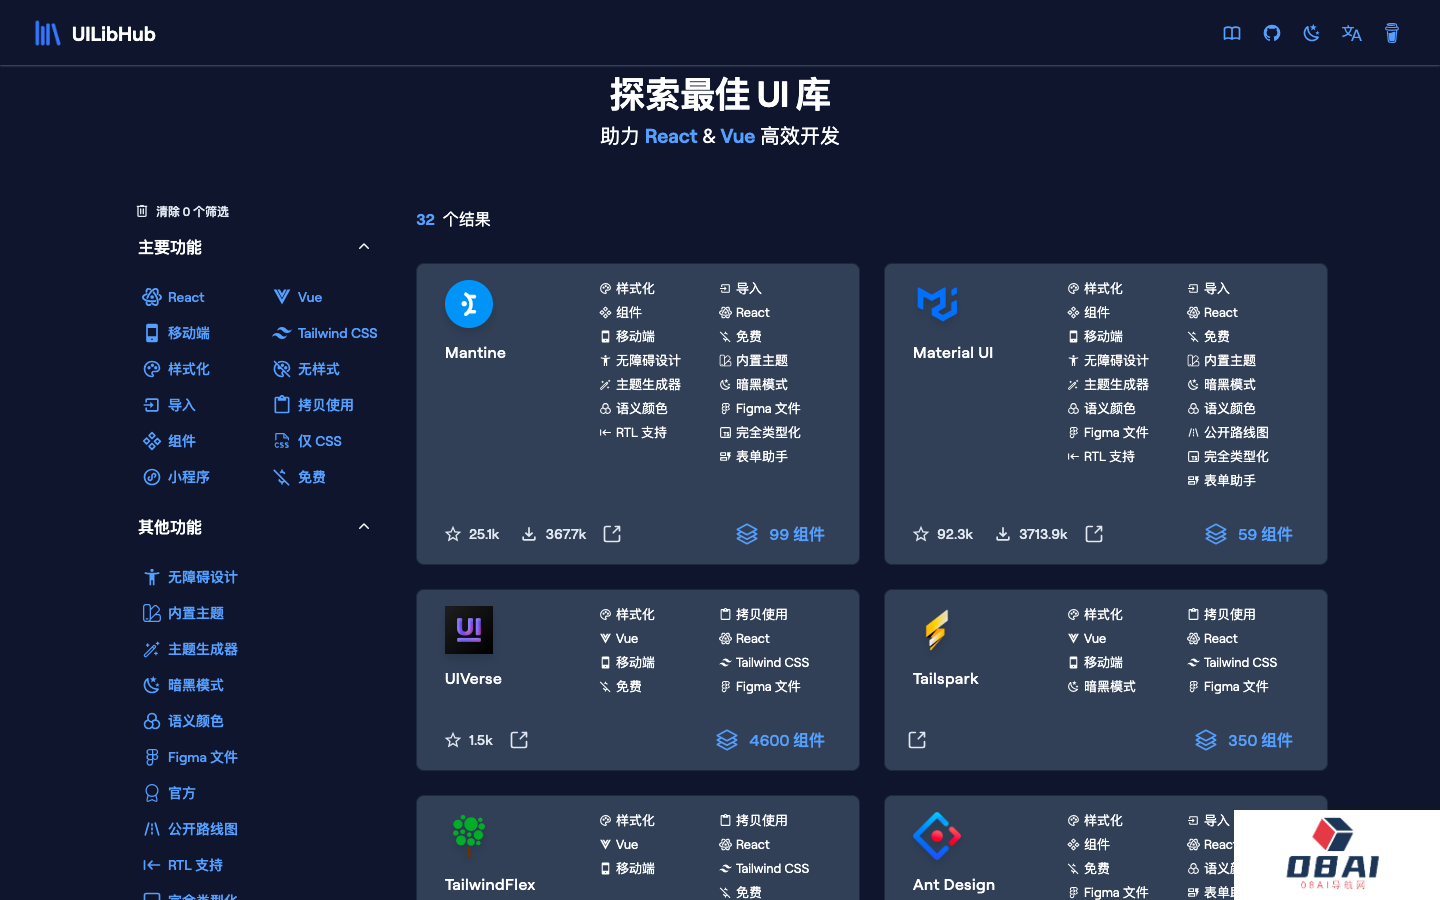This screenshot has width=1440, height=900.
Task: Click Material UI '公开路线图' feature tag
Action: coord(1228,432)
